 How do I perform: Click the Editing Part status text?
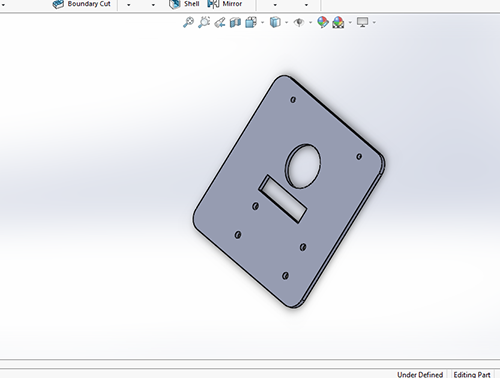point(472,374)
